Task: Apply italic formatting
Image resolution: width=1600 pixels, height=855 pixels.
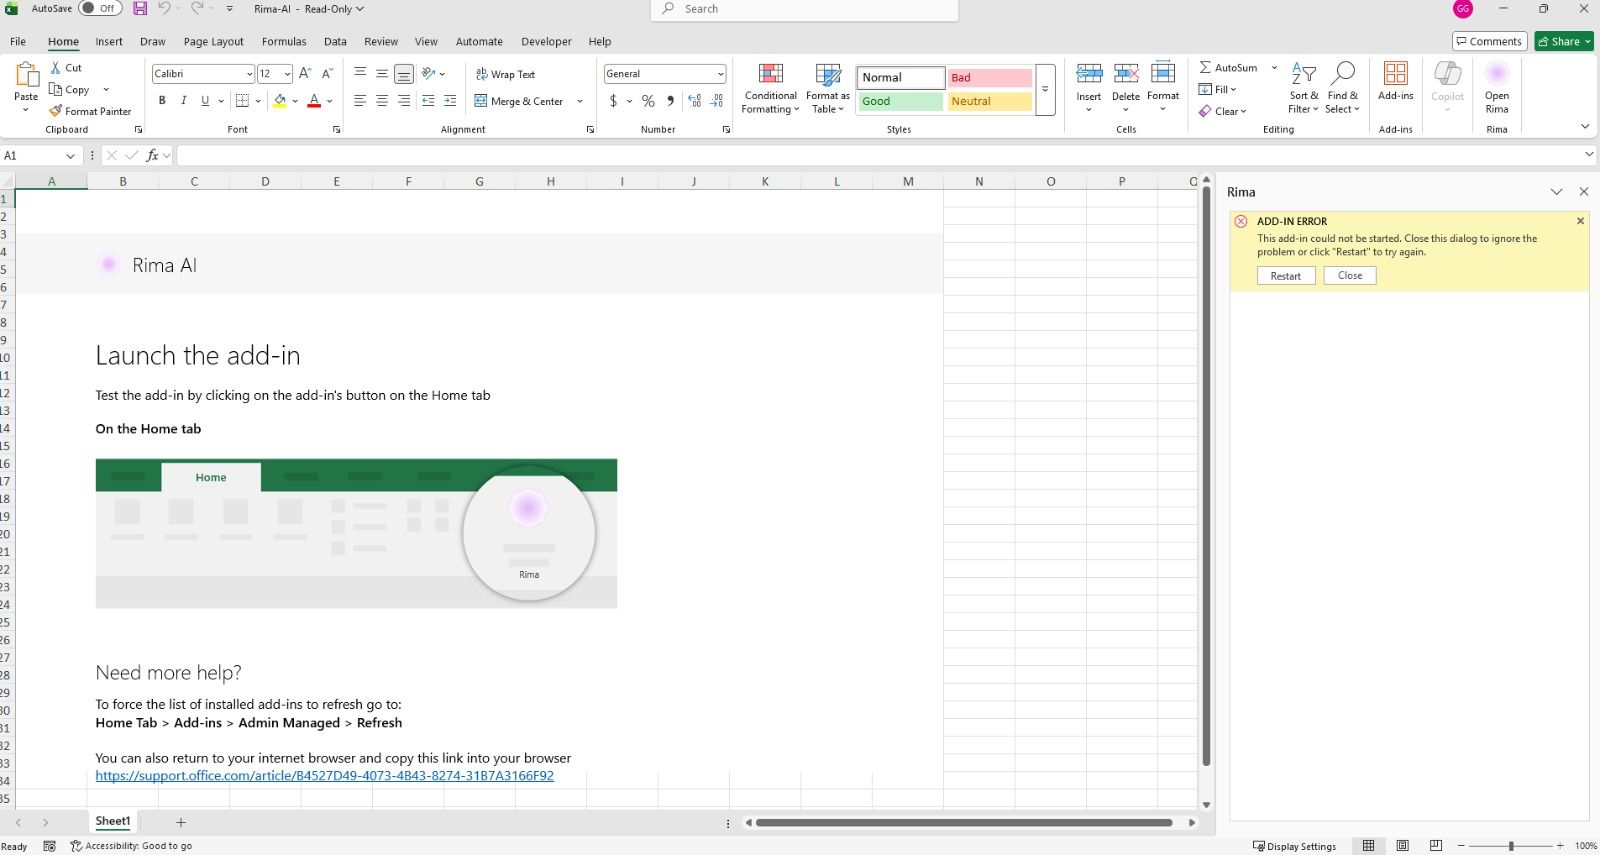Action: click(183, 101)
